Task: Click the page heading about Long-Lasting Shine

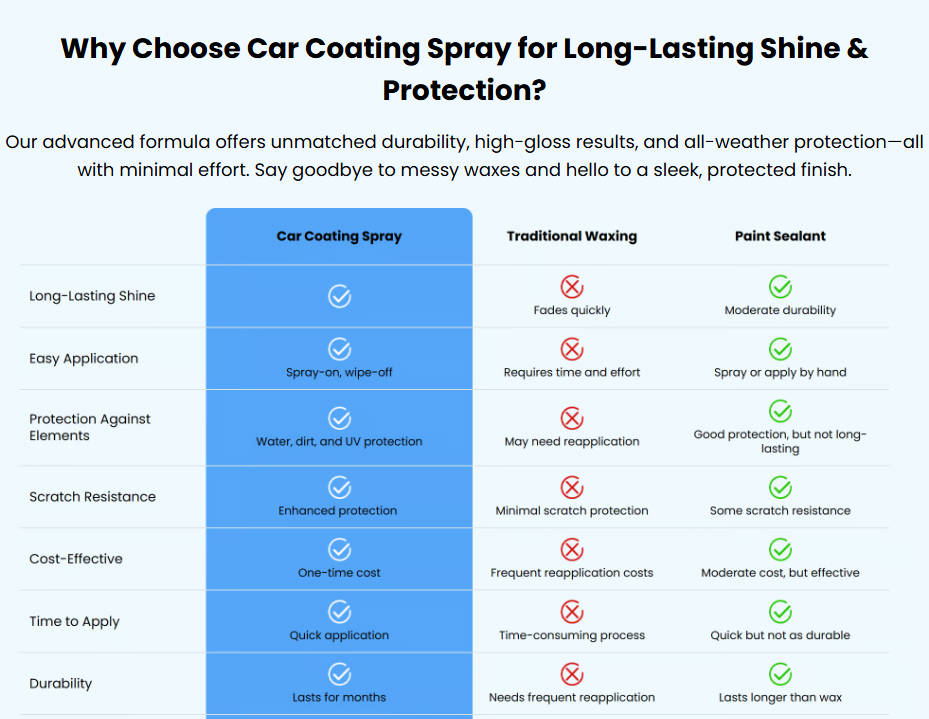Action: tap(464, 69)
